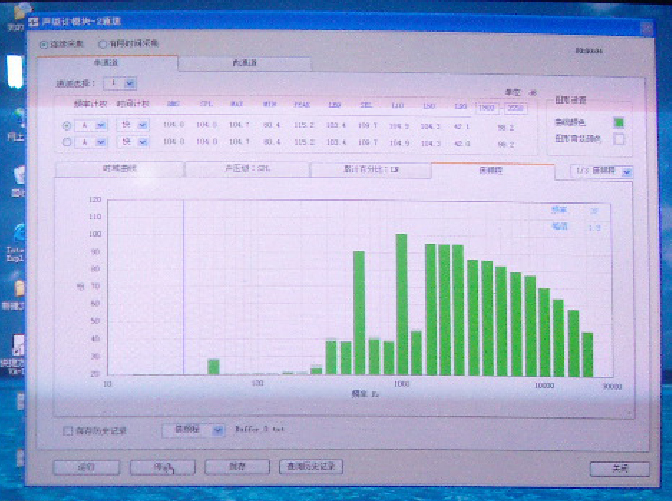This screenshot has height=501, width=672.
Task: Select the timed sampling radio button
Action: 102,45
